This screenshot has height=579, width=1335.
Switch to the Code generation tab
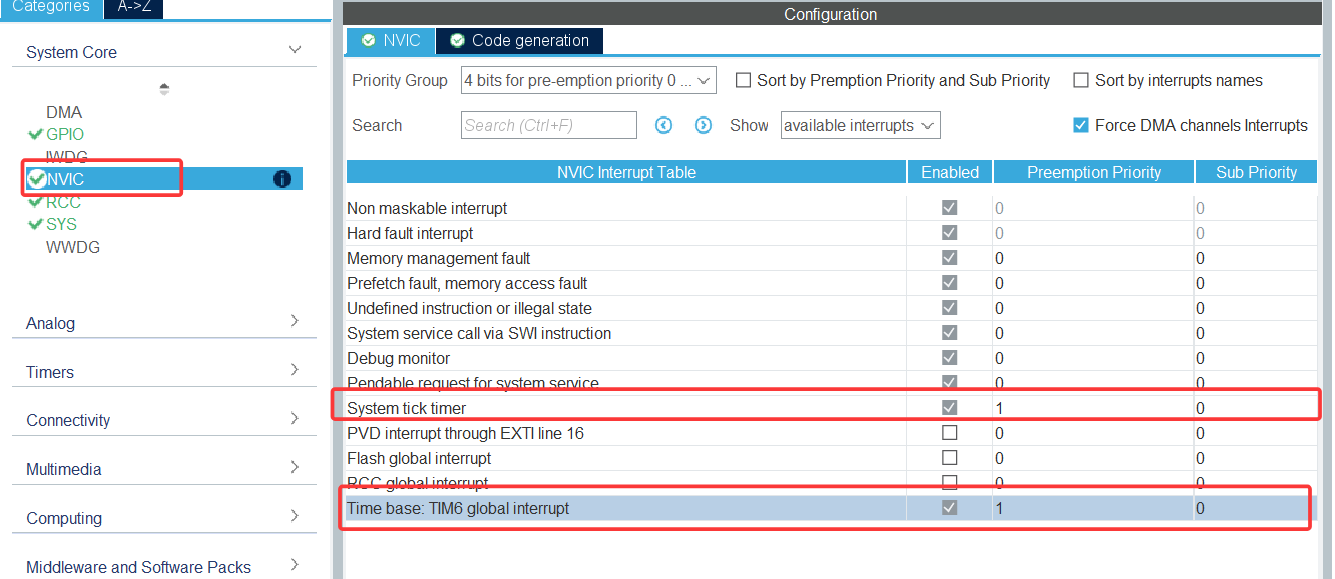pyautogui.click(x=520, y=41)
